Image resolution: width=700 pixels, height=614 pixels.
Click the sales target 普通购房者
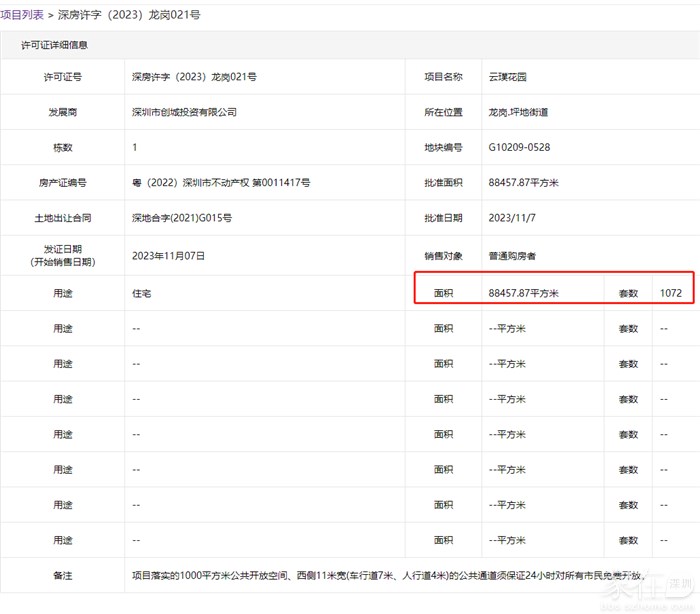click(512, 256)
